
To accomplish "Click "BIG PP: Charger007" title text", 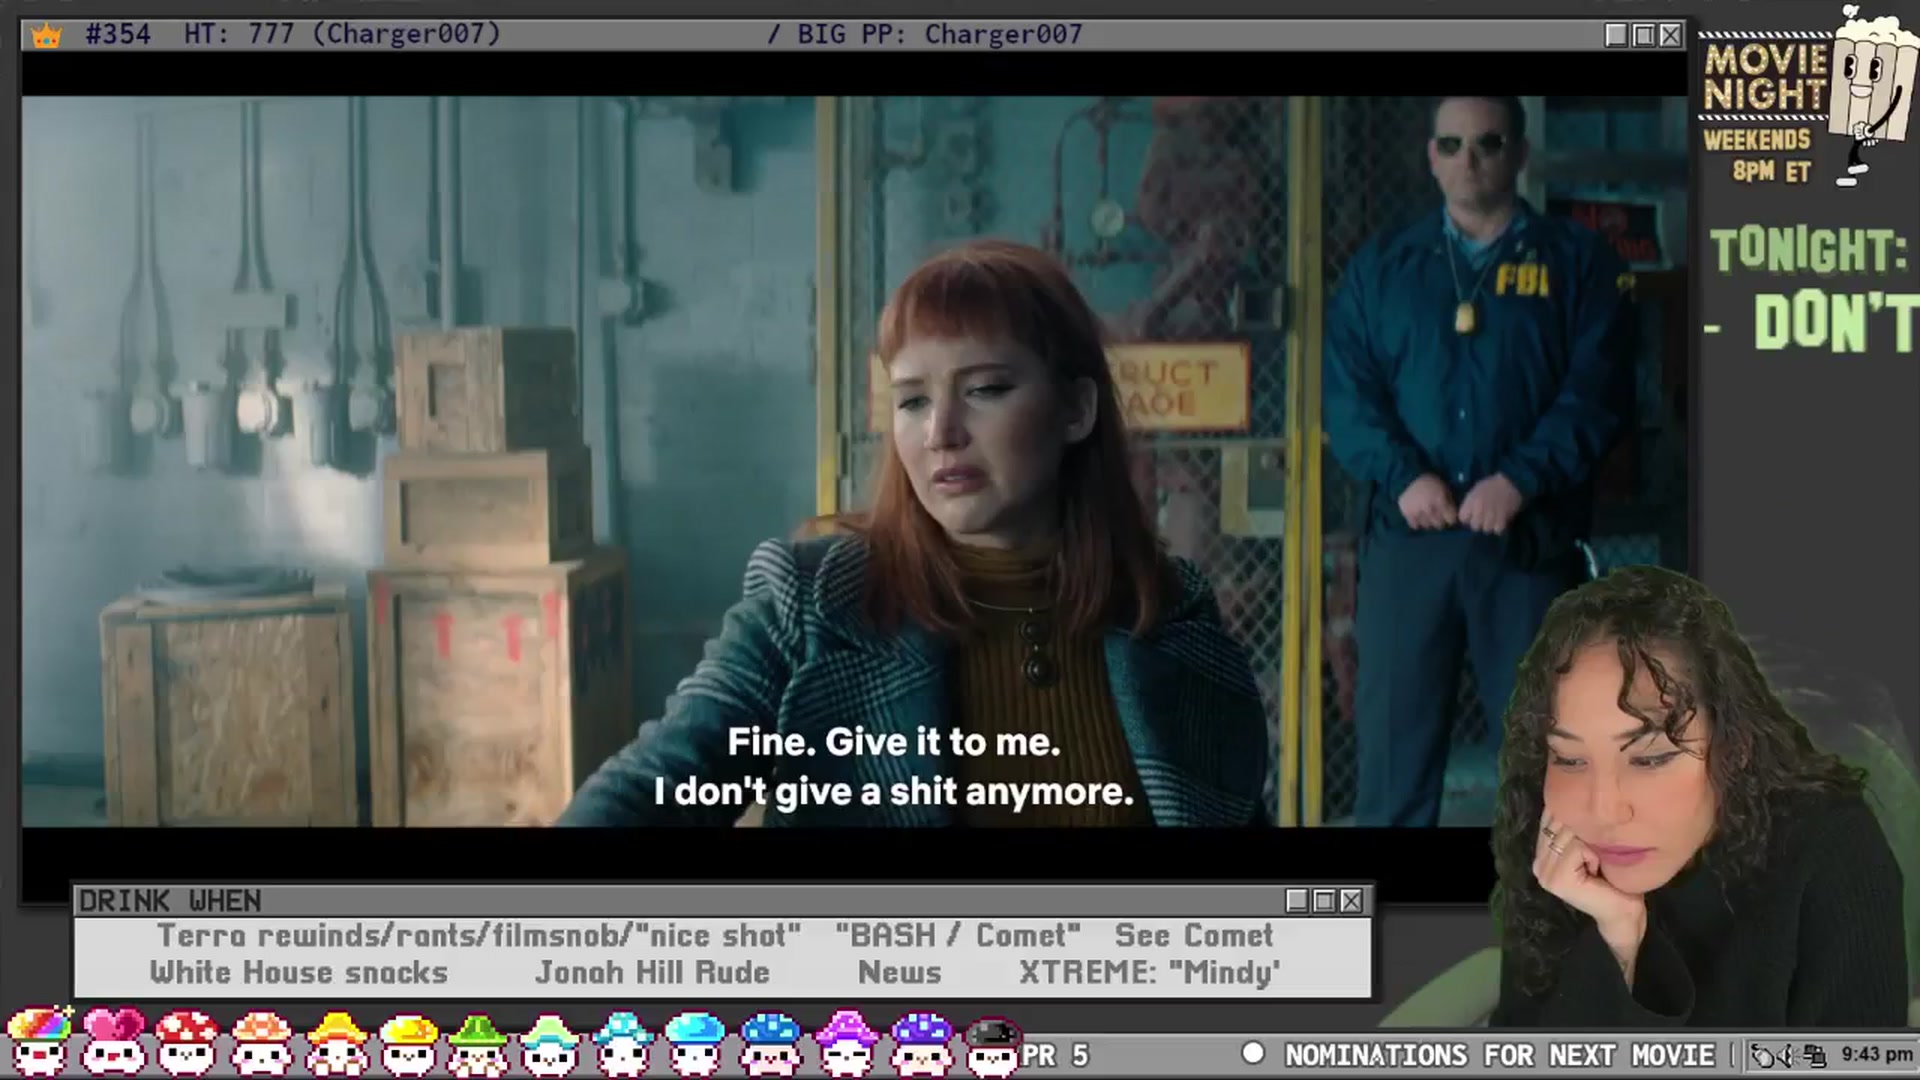I will coord(940,34).
